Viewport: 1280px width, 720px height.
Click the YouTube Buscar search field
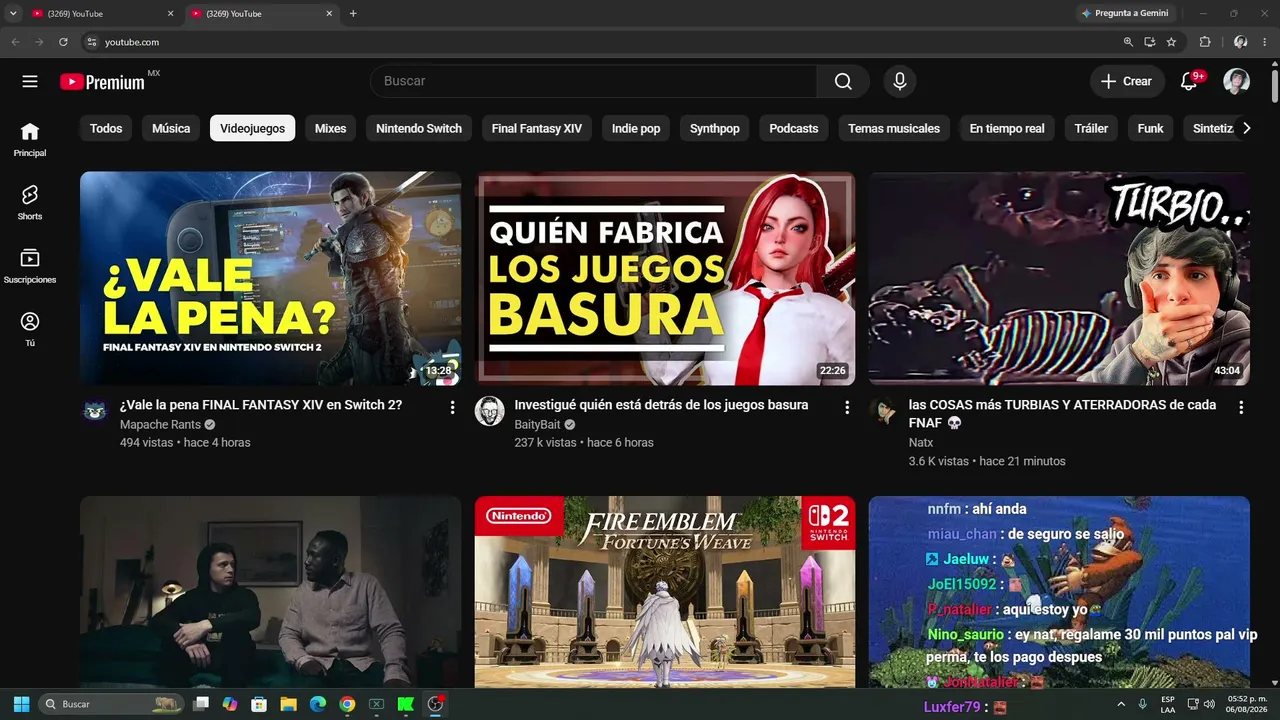tap(593, 81)
